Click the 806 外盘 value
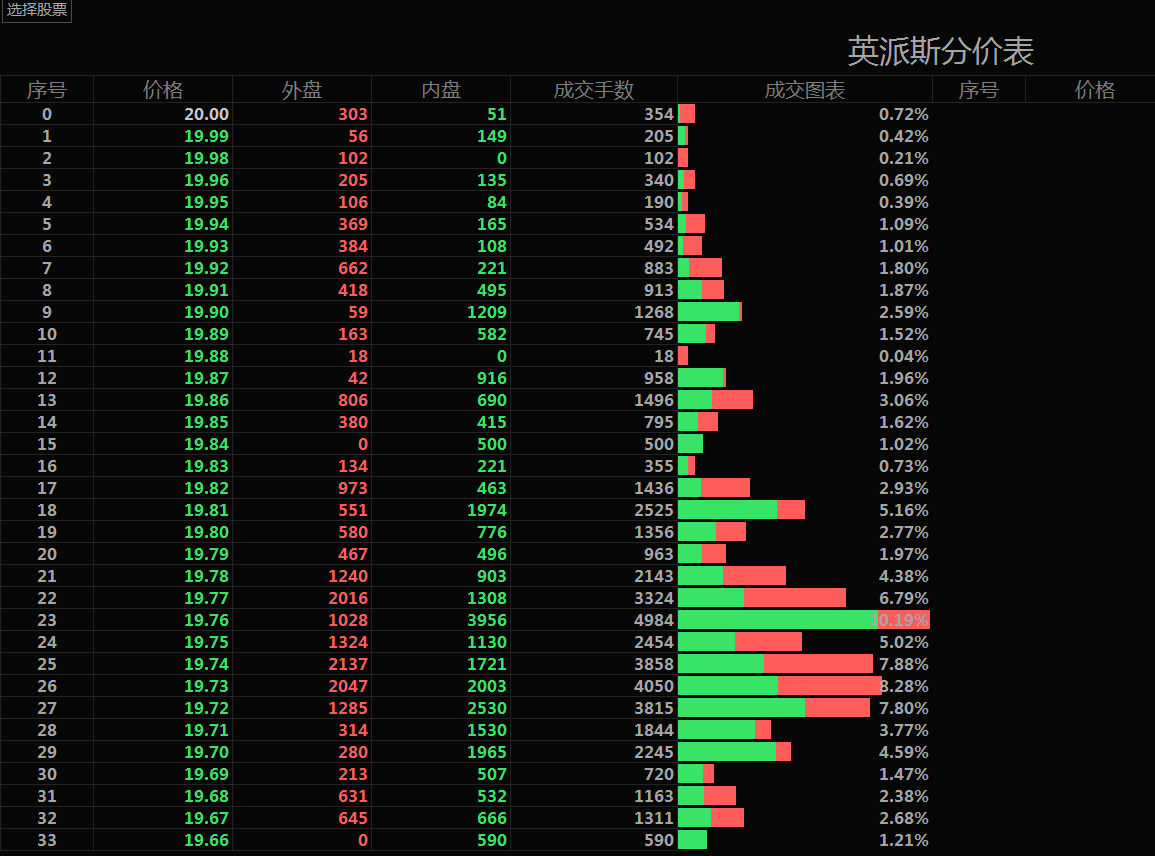The image size is (1155, 856). 353,400
